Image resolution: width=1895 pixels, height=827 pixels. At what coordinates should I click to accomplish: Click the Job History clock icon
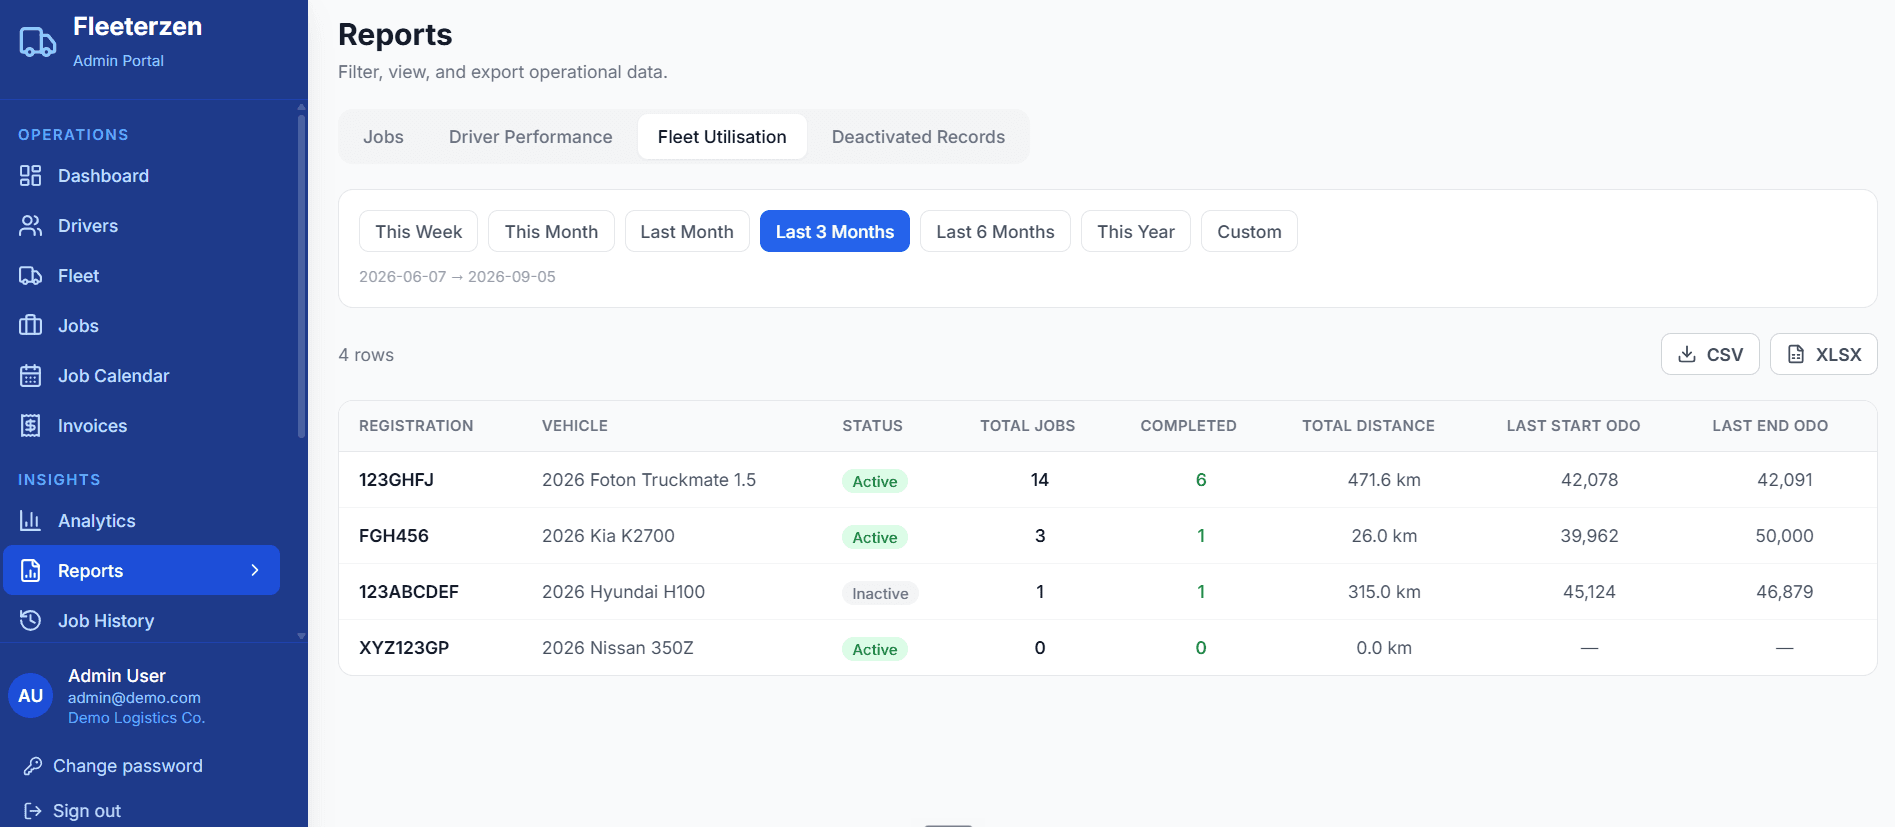click(31, 621)
